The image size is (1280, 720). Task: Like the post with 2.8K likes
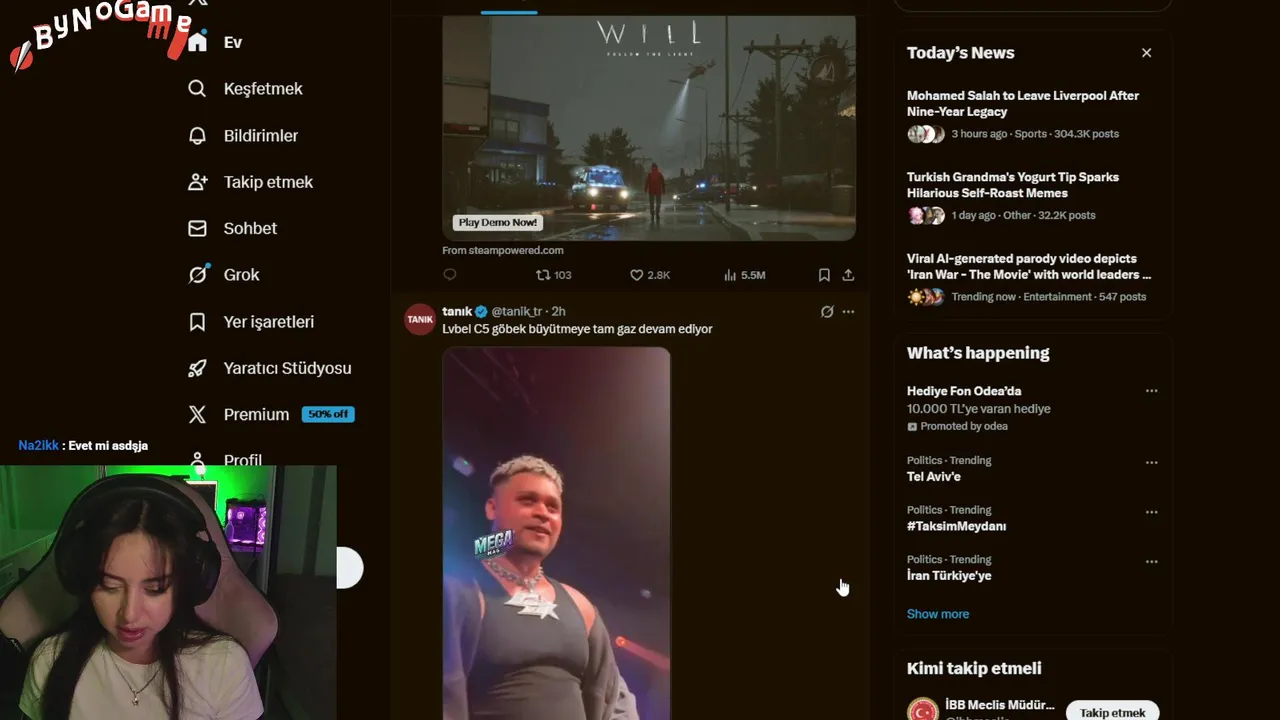coord(650,275)
